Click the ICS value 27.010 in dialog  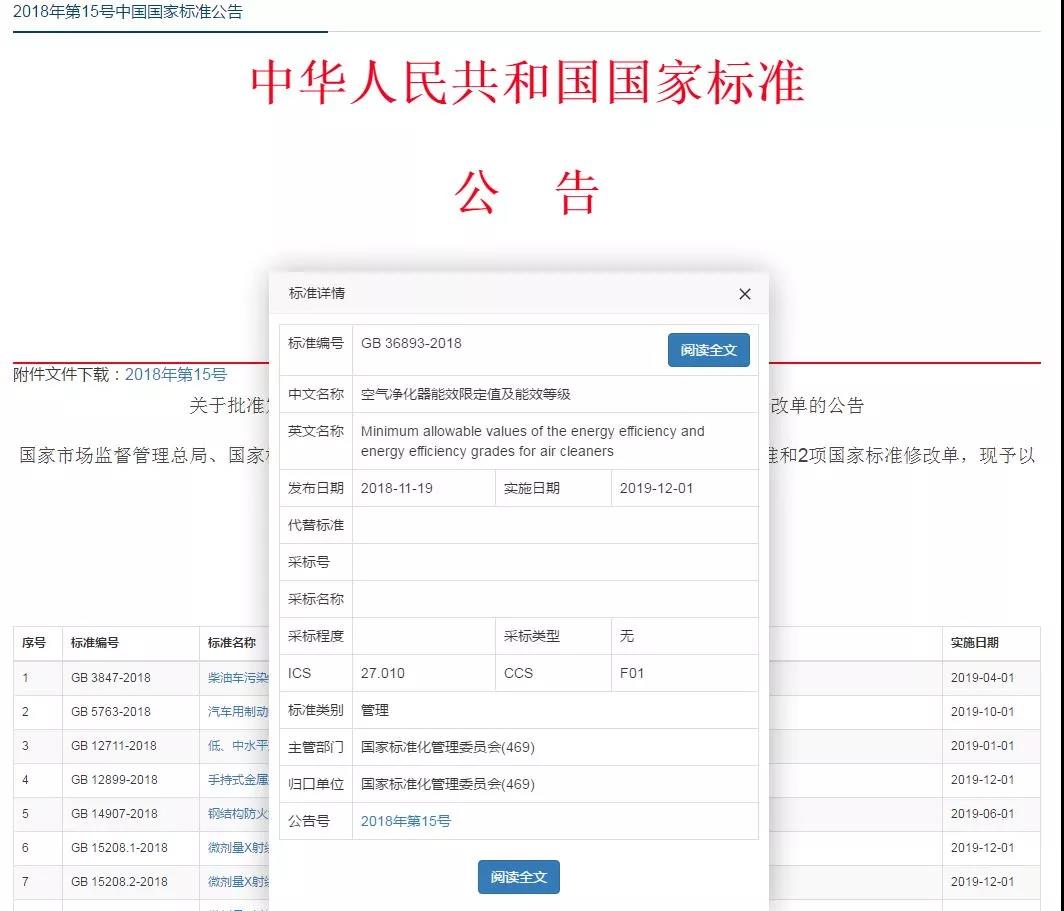click(x=383, y=673)
